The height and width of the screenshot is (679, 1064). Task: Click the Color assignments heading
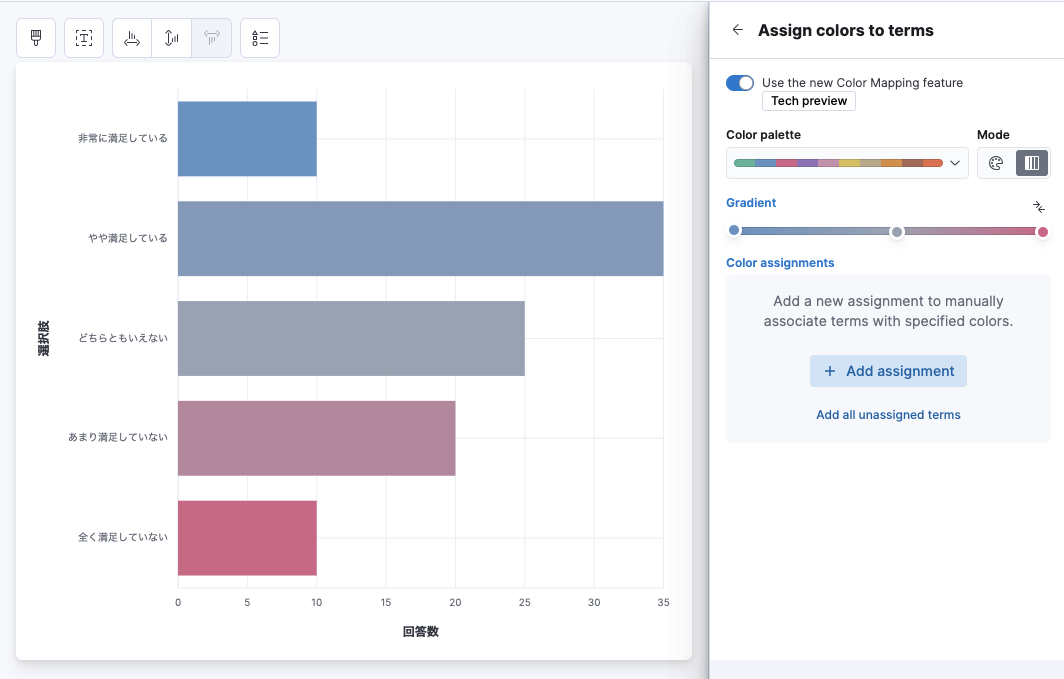tap(780, 263)
